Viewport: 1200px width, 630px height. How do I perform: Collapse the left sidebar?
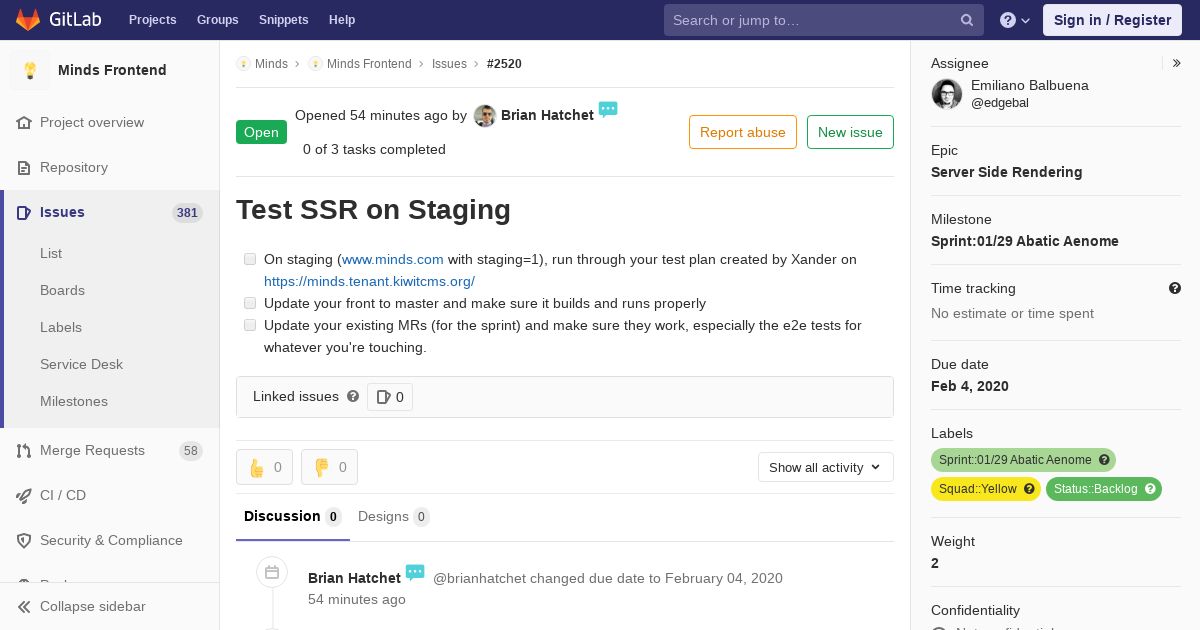click(x=92, y=606)
